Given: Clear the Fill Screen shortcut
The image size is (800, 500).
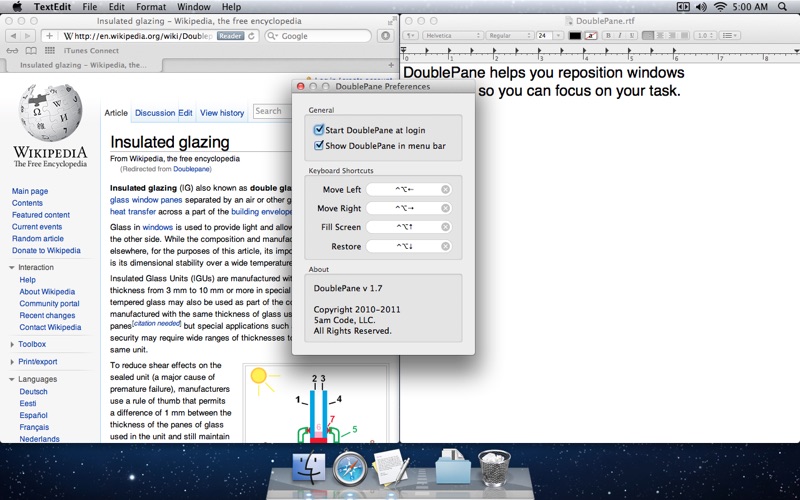Looking at the screenshot, I should click(x=445, y=227).
